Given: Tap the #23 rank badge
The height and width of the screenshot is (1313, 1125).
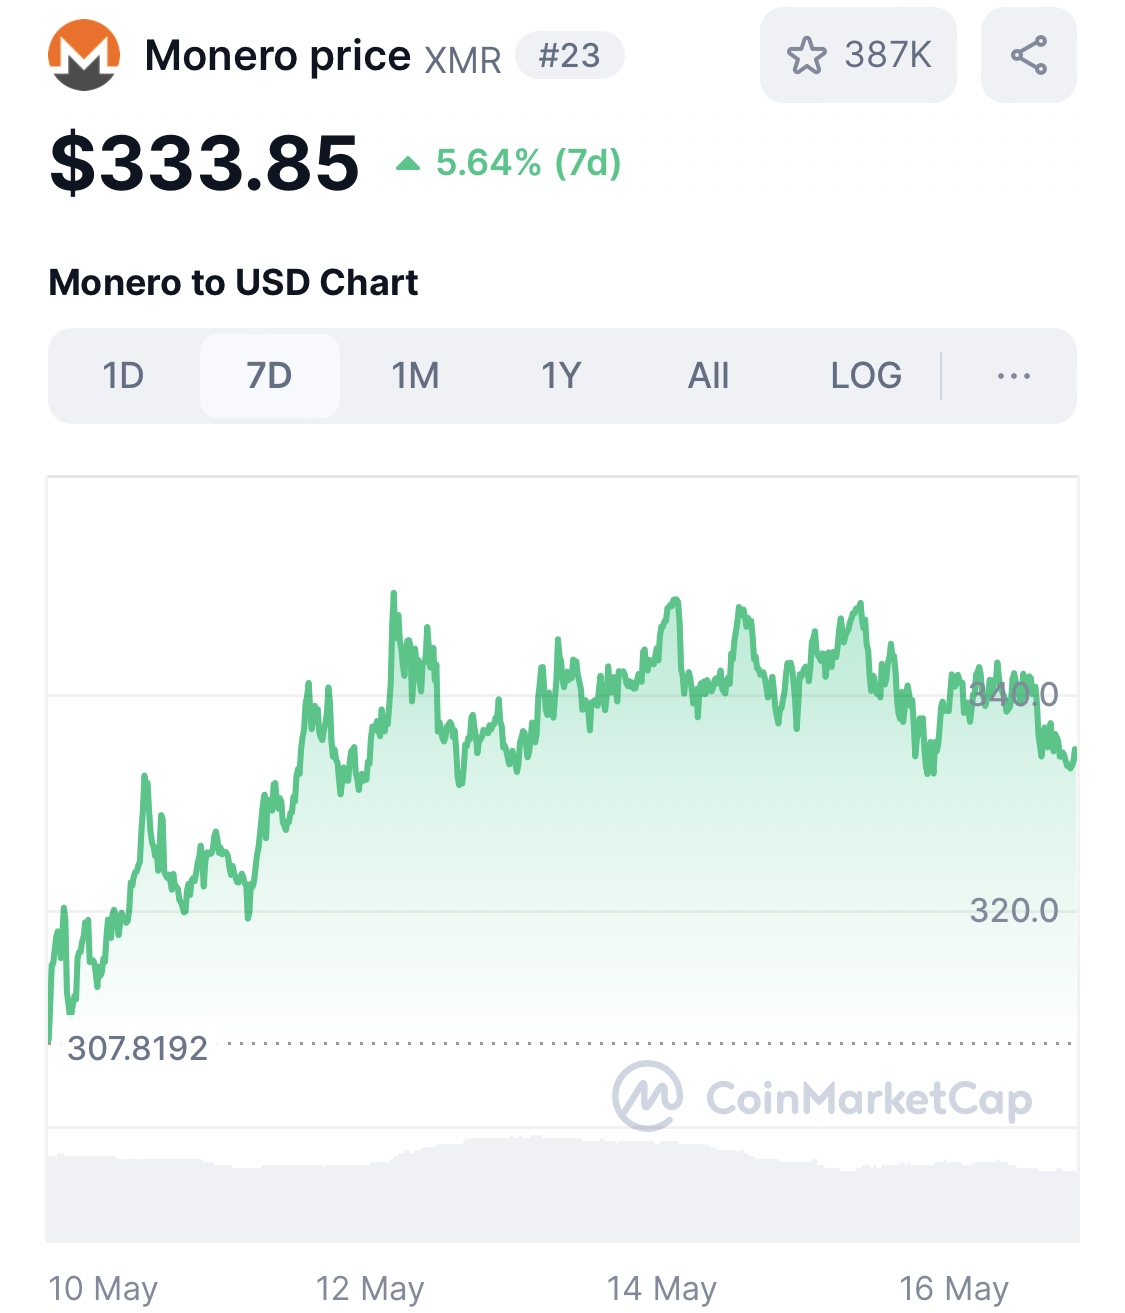Looking at the screenshot, I should click(x=570, y=55).
